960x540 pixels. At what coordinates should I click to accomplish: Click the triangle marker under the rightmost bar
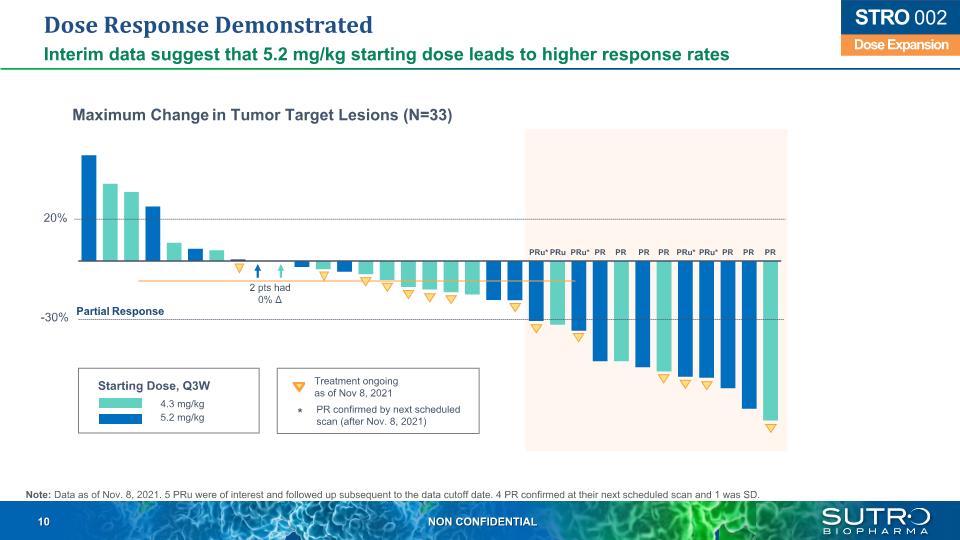point(771,428)
